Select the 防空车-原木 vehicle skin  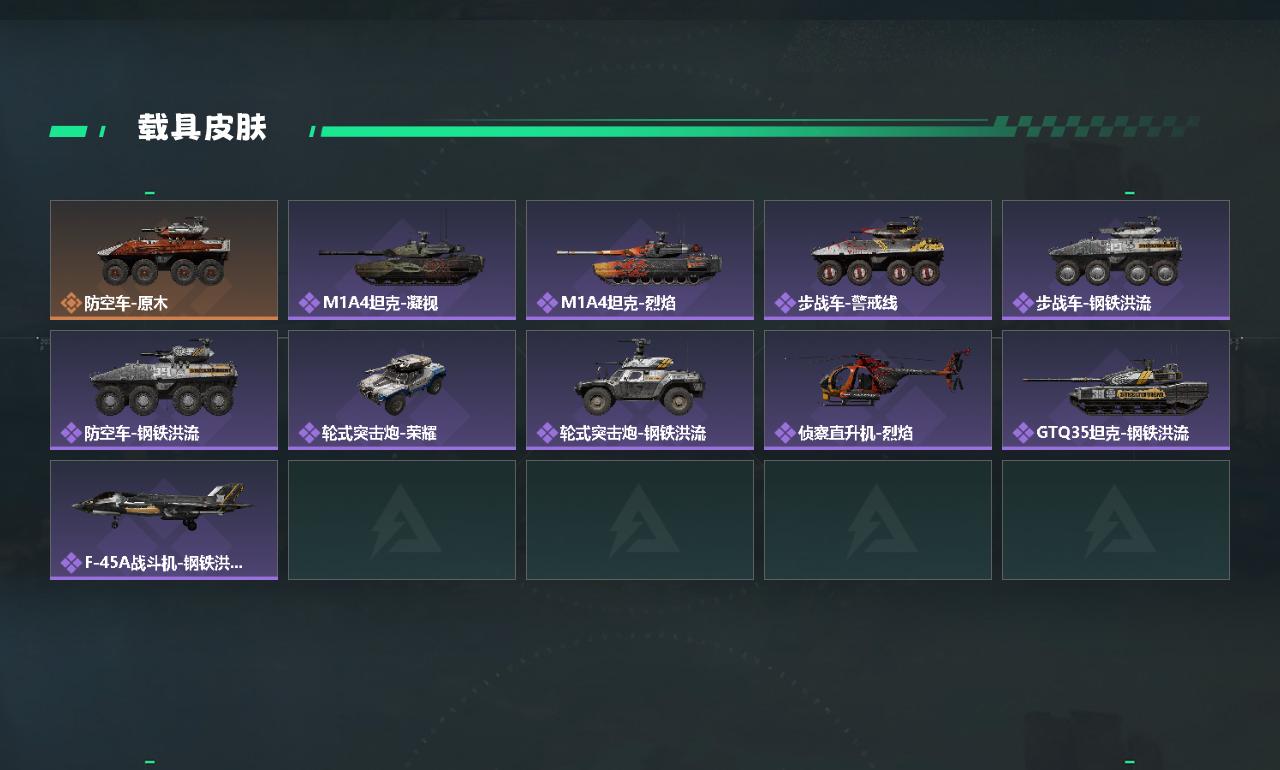164,260
